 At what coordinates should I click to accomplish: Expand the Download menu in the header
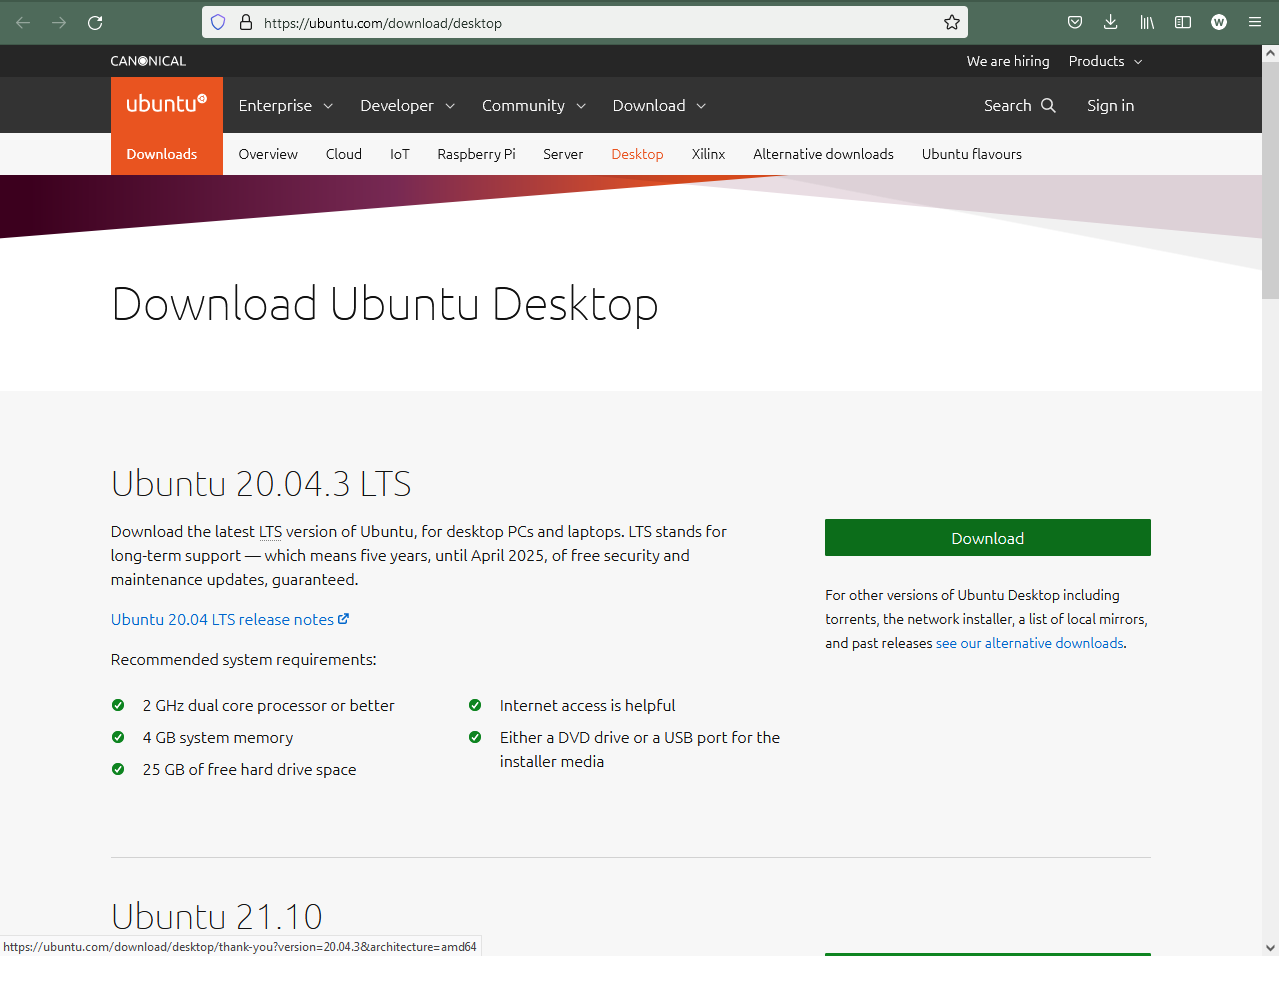click(x=660, y=105)
